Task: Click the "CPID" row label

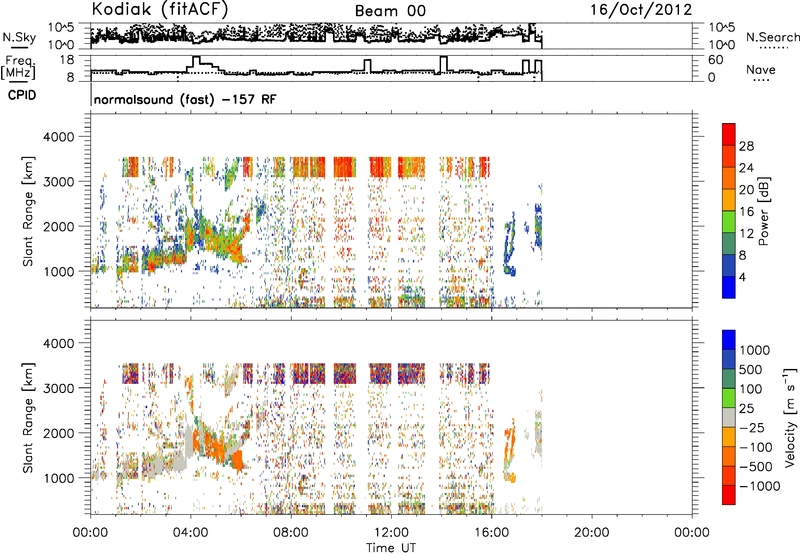Action: coord(22,95)
